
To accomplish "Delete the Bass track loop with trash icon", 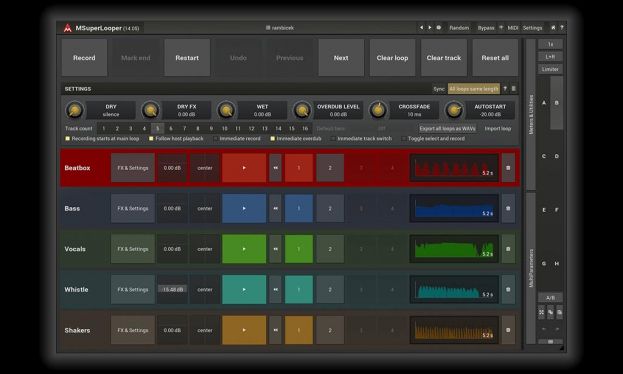I will pos(508,208).
